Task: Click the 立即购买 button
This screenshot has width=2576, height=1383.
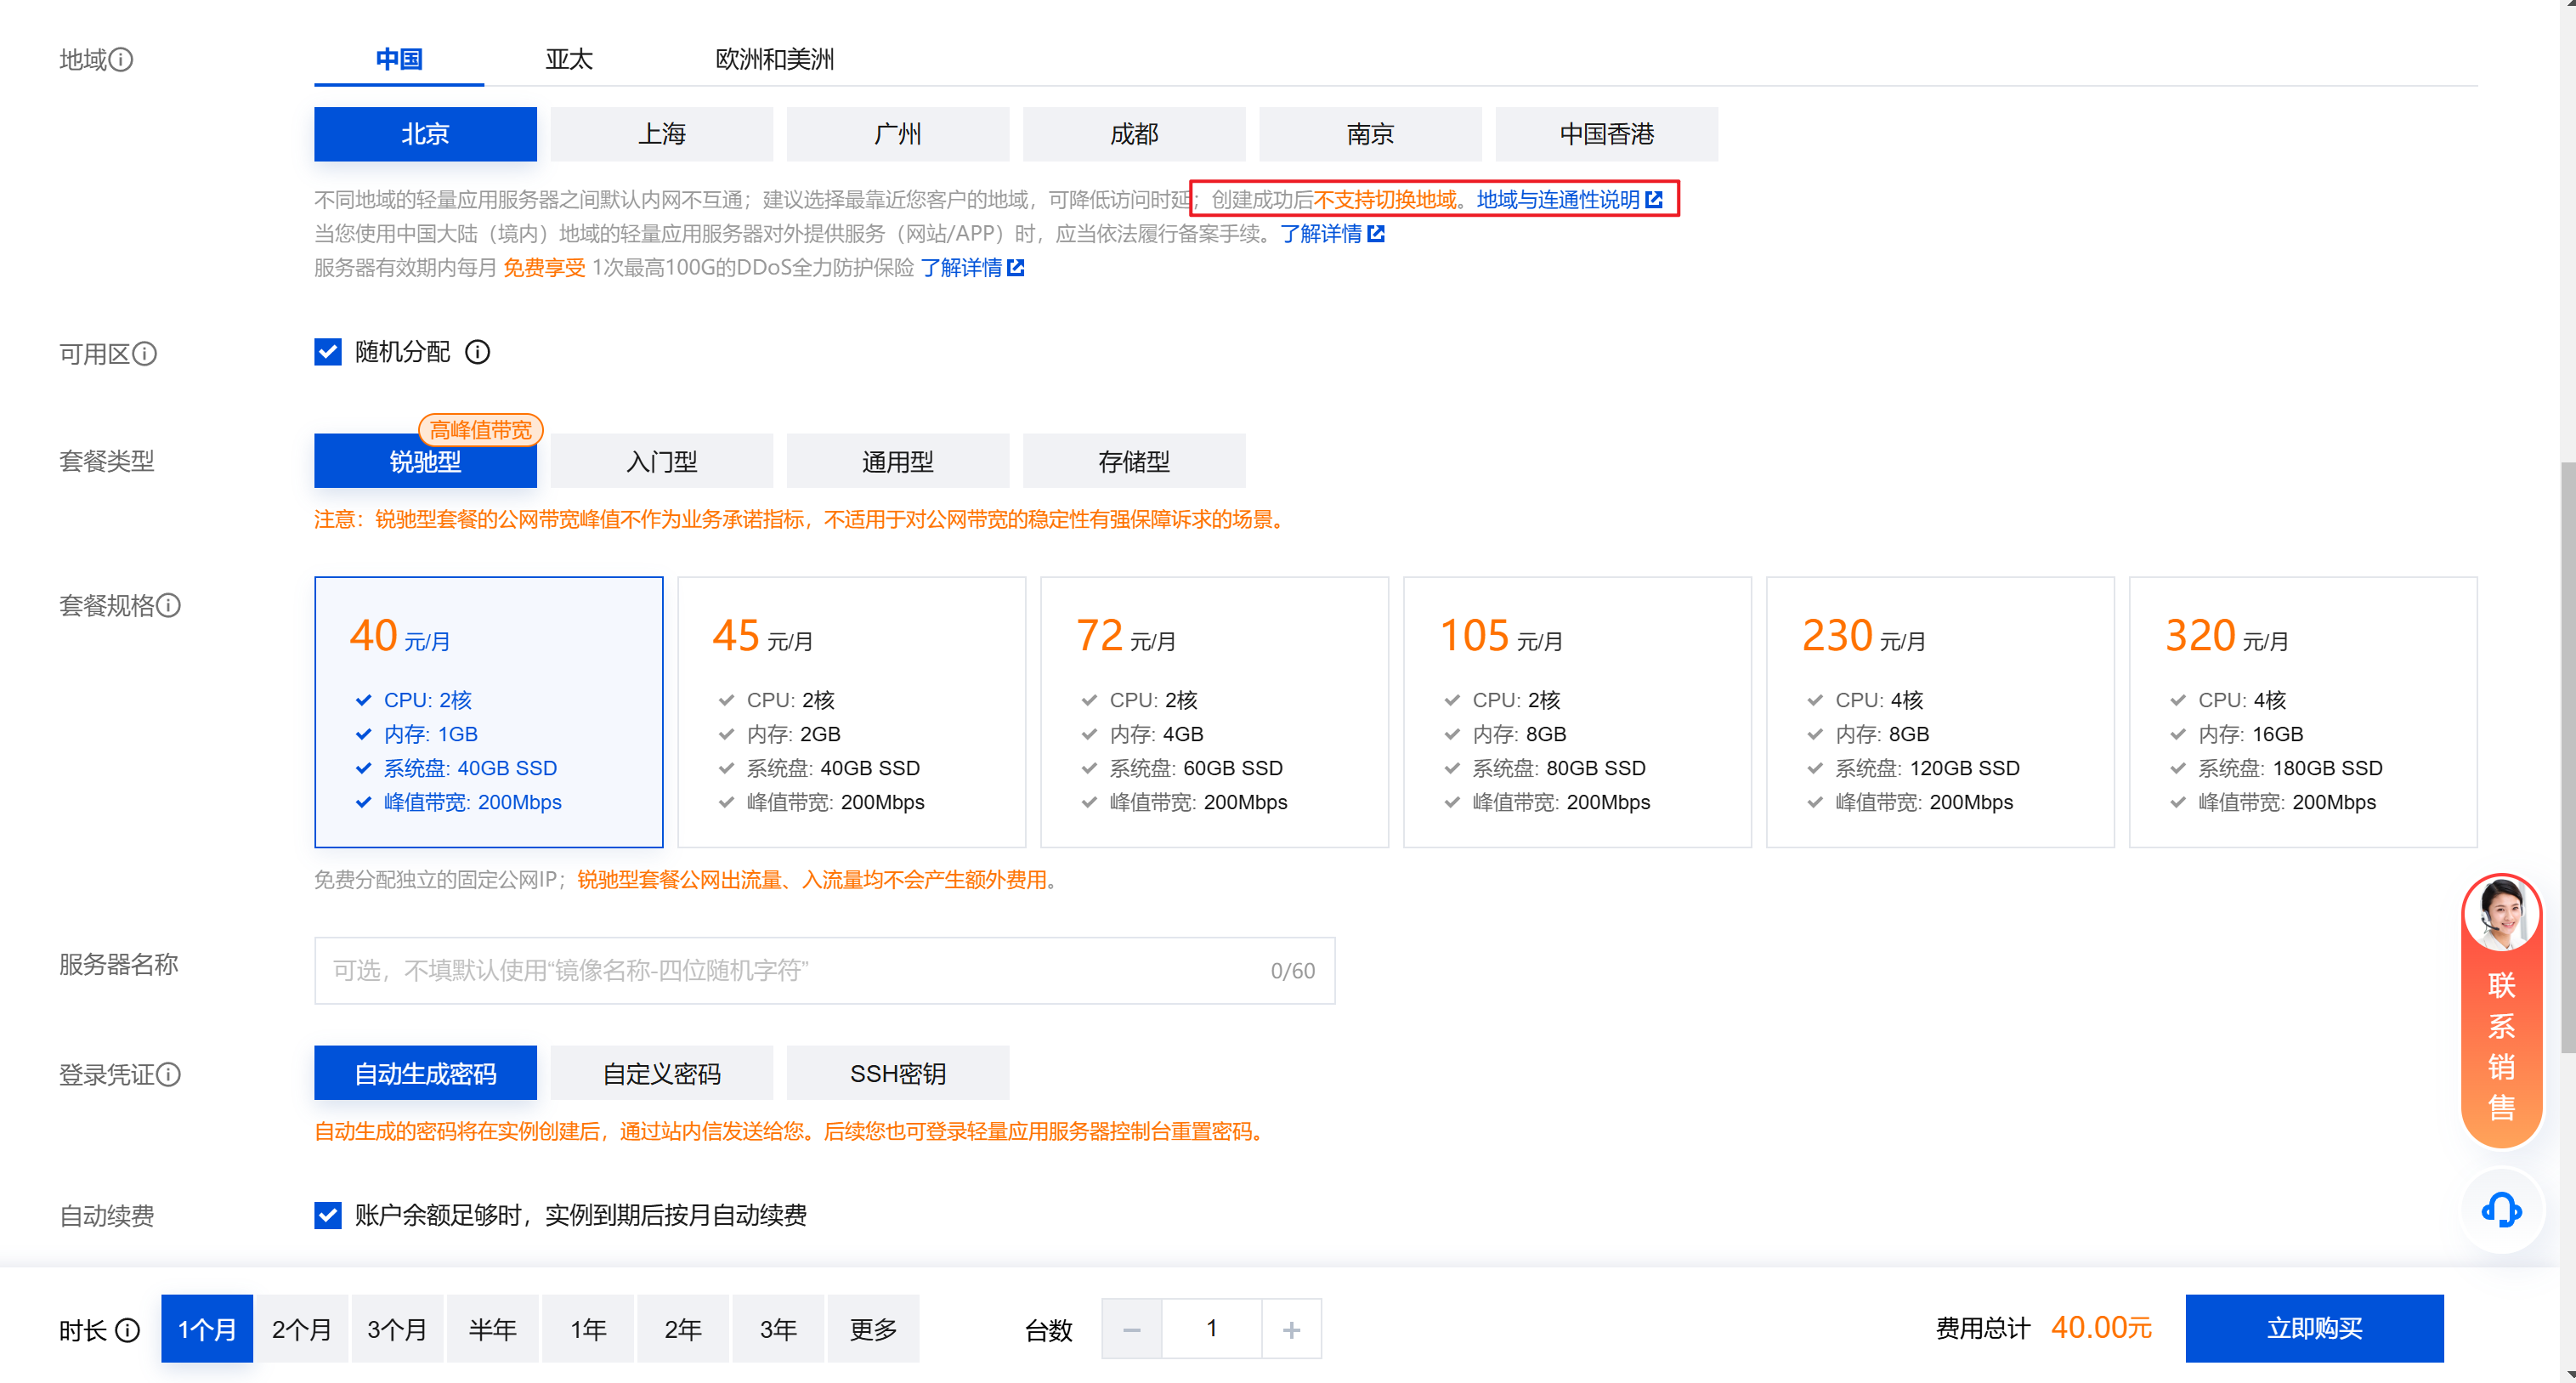Action: pyautogui.click(x=2314, y=1328)
